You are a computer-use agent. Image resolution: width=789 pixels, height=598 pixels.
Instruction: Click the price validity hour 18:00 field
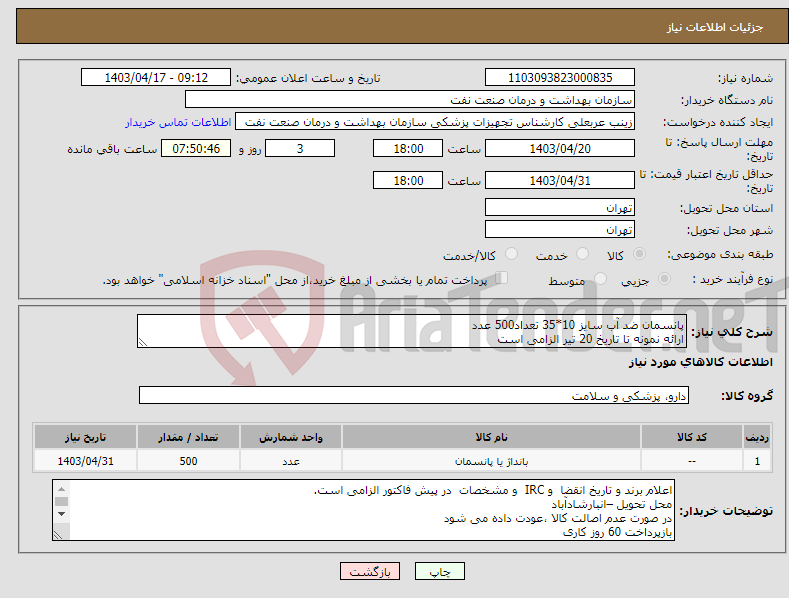coord(408,180)
